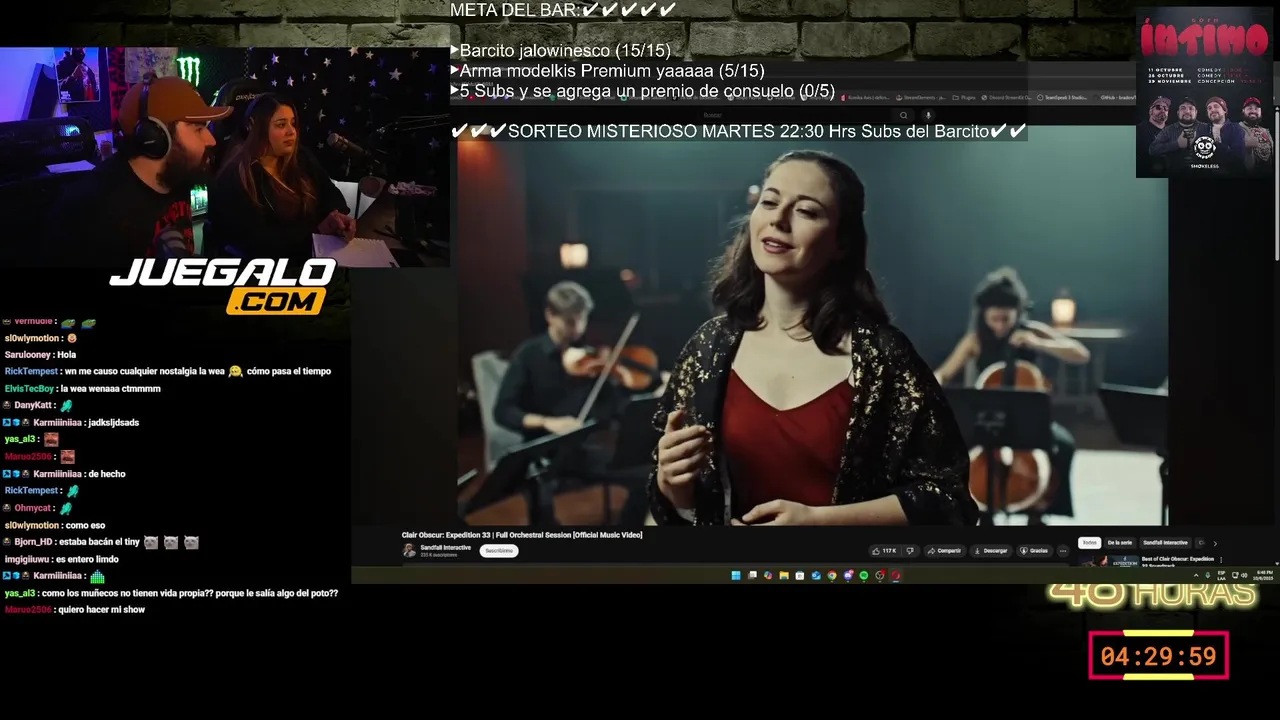
Task: Click the Barcito jalowinesco goal line
Action: tap(560, 50)
